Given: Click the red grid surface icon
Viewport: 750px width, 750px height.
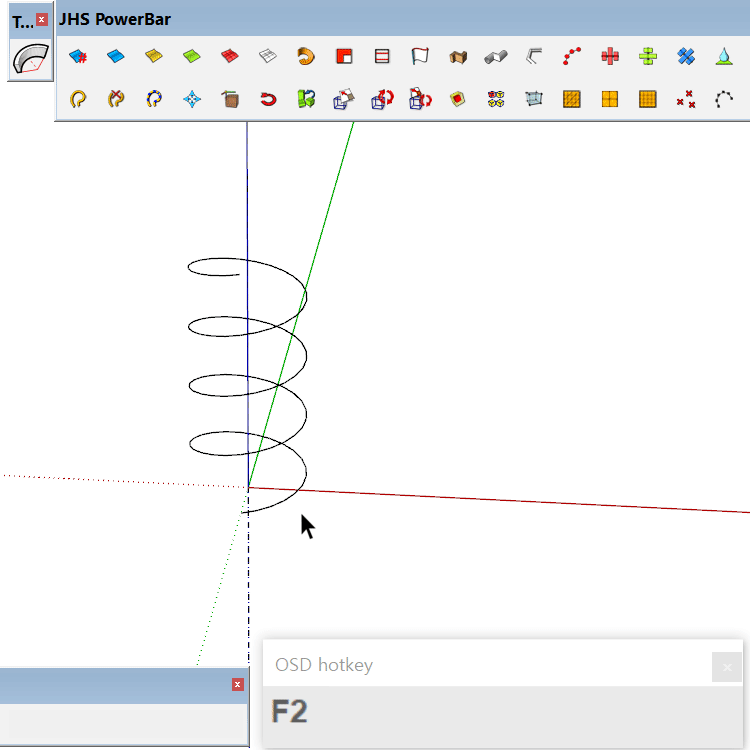Looking at the screenshot, I should coord(230,56).
